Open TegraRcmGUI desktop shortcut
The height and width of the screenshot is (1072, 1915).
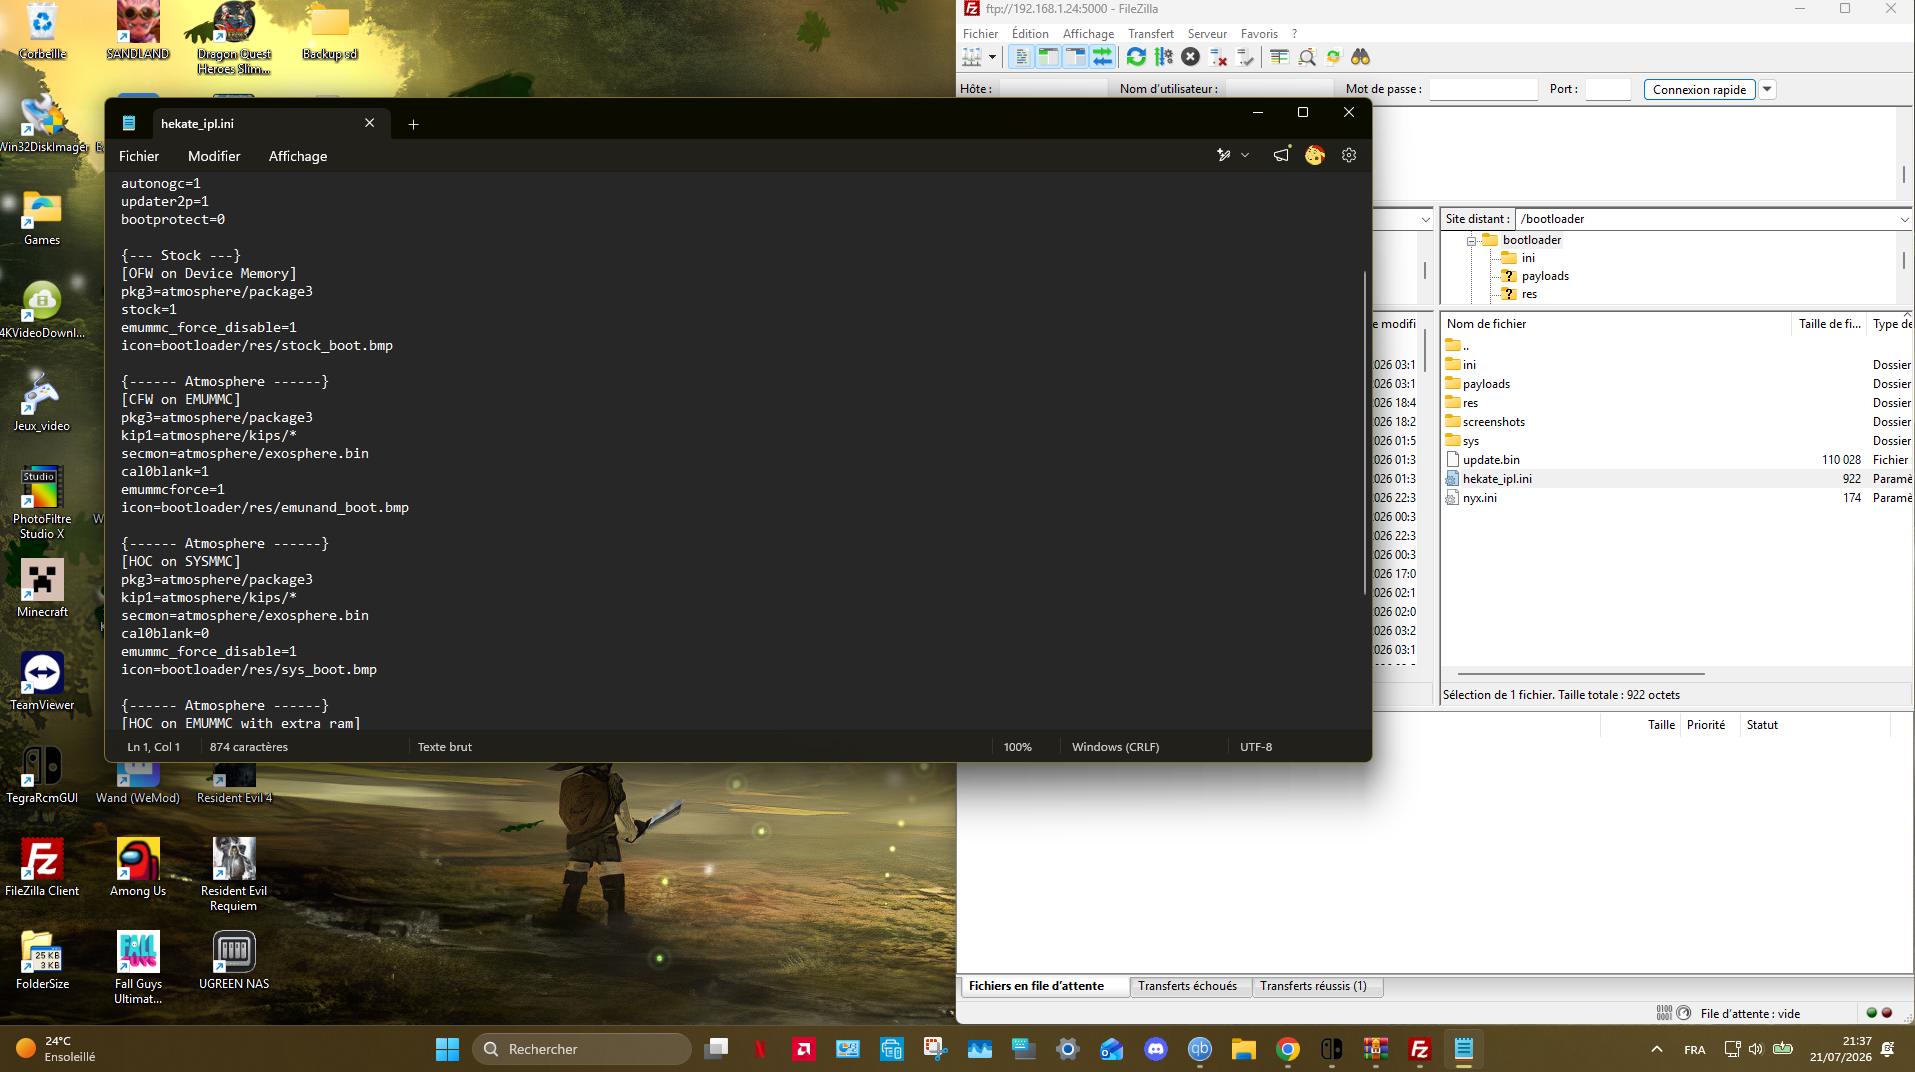[42, 775]
